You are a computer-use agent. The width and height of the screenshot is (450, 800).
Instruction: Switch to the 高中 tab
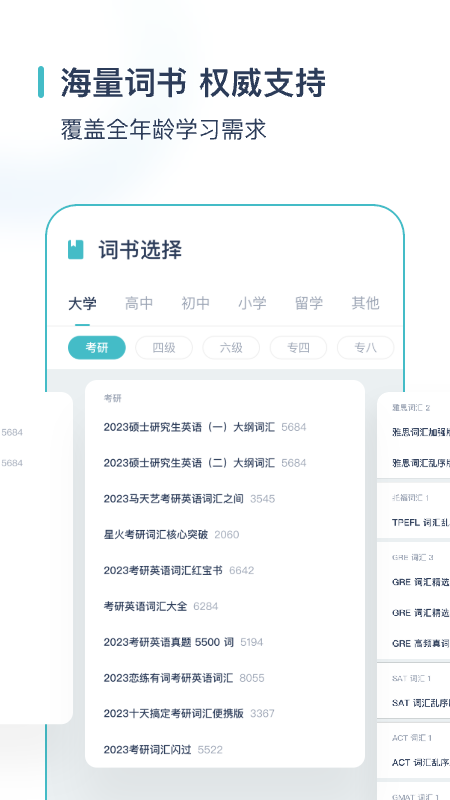pos(139,304)
